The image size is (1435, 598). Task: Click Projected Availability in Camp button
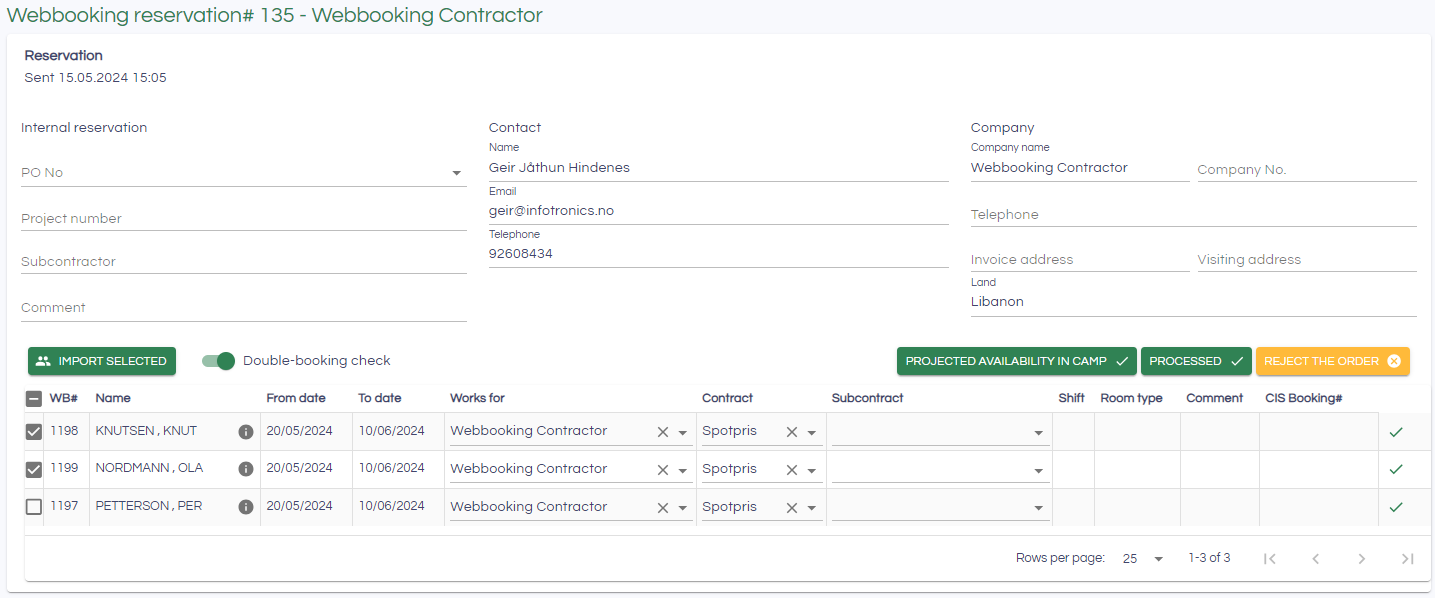(x=1016, y=361)
